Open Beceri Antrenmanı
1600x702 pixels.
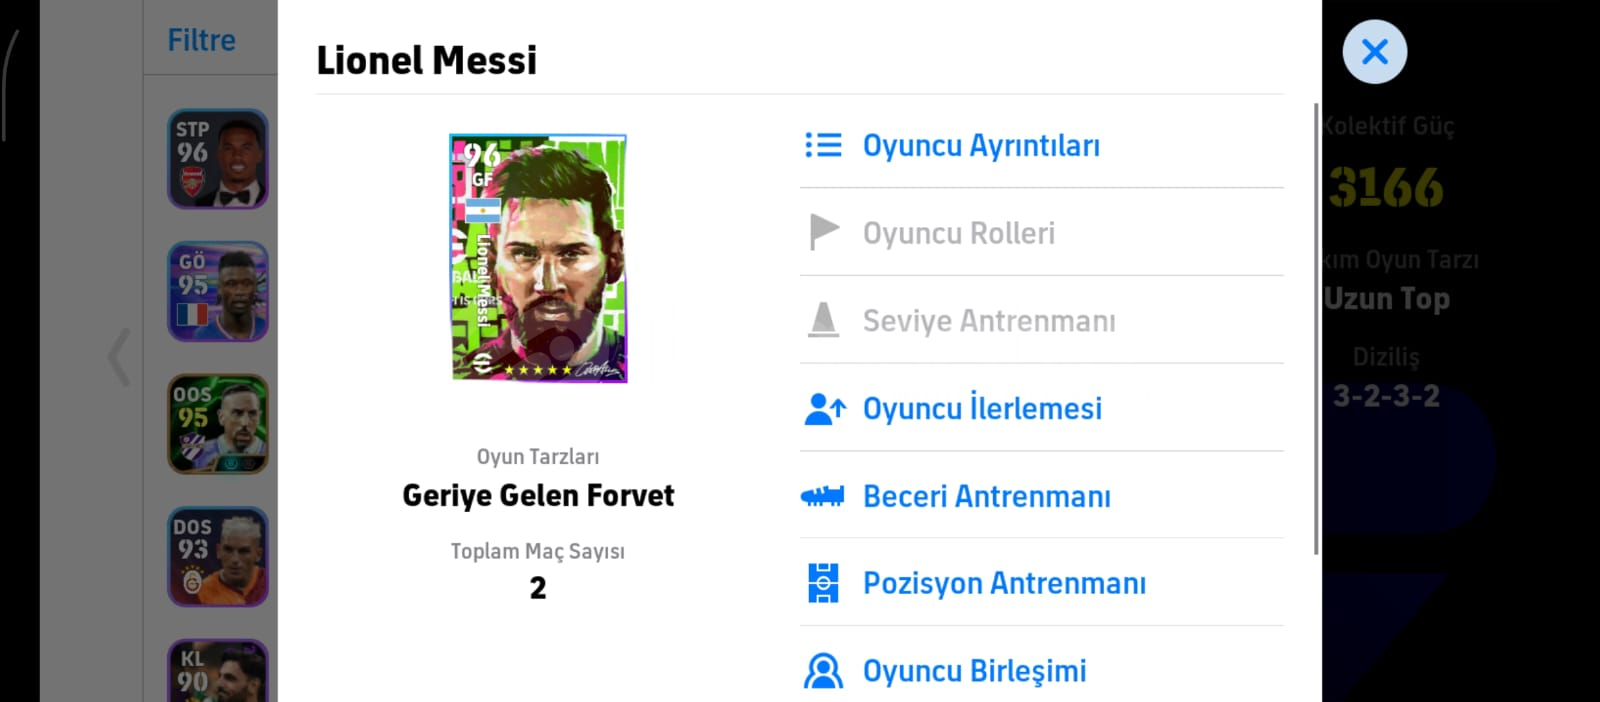pyautogui.click(x=986, y=497)
